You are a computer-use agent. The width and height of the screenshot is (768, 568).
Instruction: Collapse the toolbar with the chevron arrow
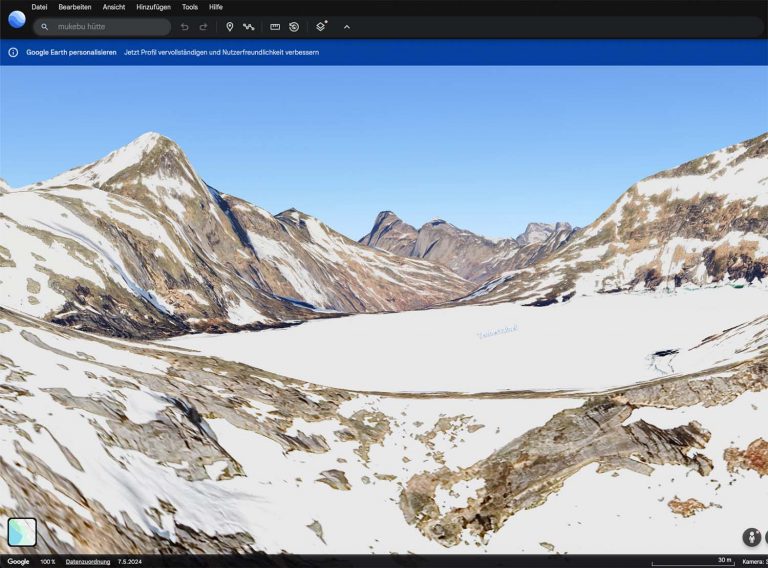tap(347, 27)
